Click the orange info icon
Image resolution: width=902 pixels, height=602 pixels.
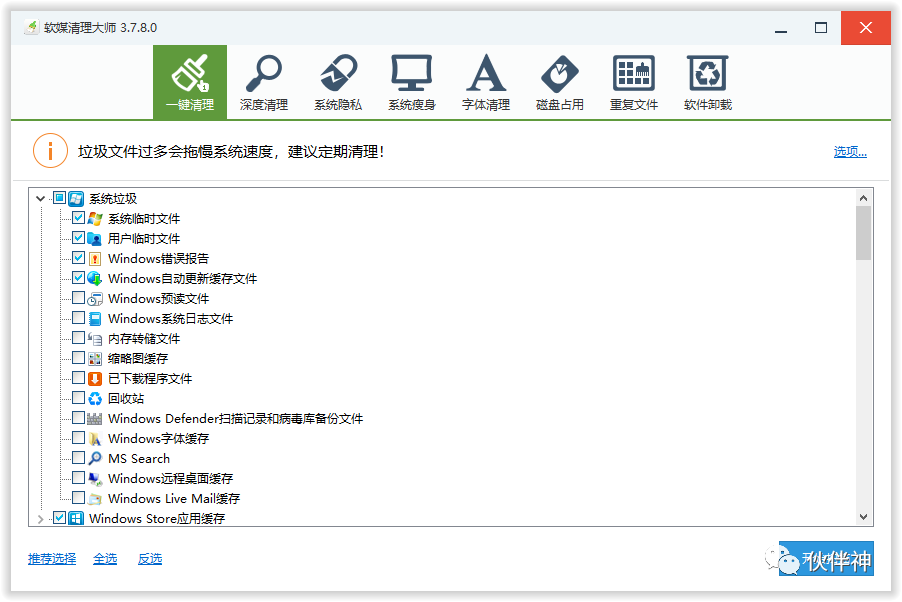click(51, 151)
